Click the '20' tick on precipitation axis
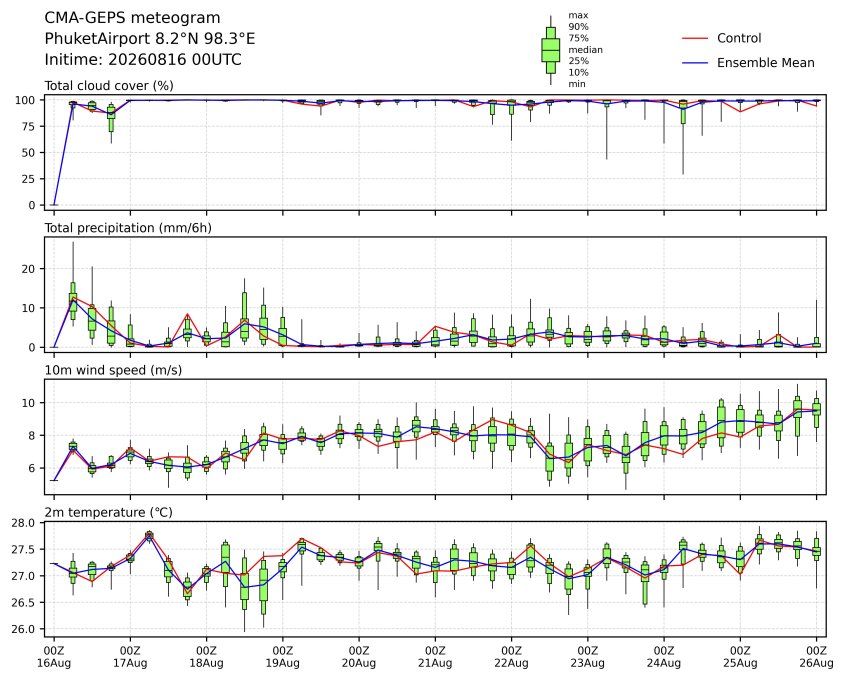845x680 pixels. pos(30,269)
